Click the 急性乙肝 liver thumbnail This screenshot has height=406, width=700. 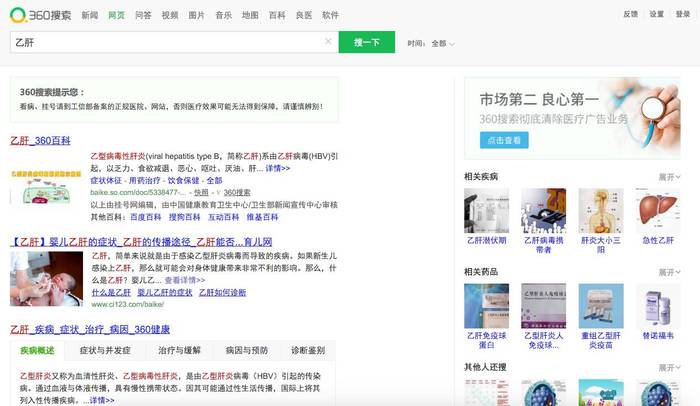click(x=658, y=211)
